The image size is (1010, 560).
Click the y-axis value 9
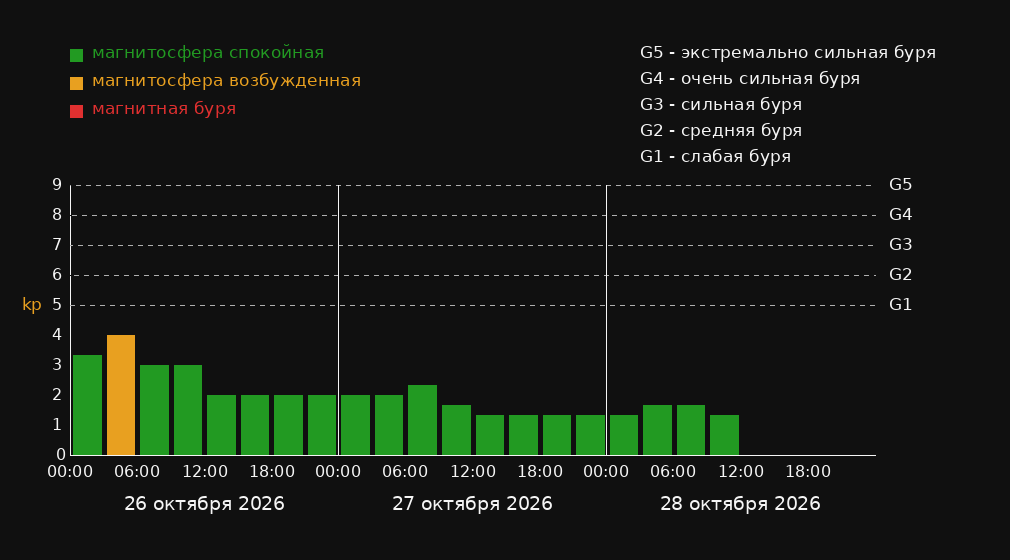(57, 185)
